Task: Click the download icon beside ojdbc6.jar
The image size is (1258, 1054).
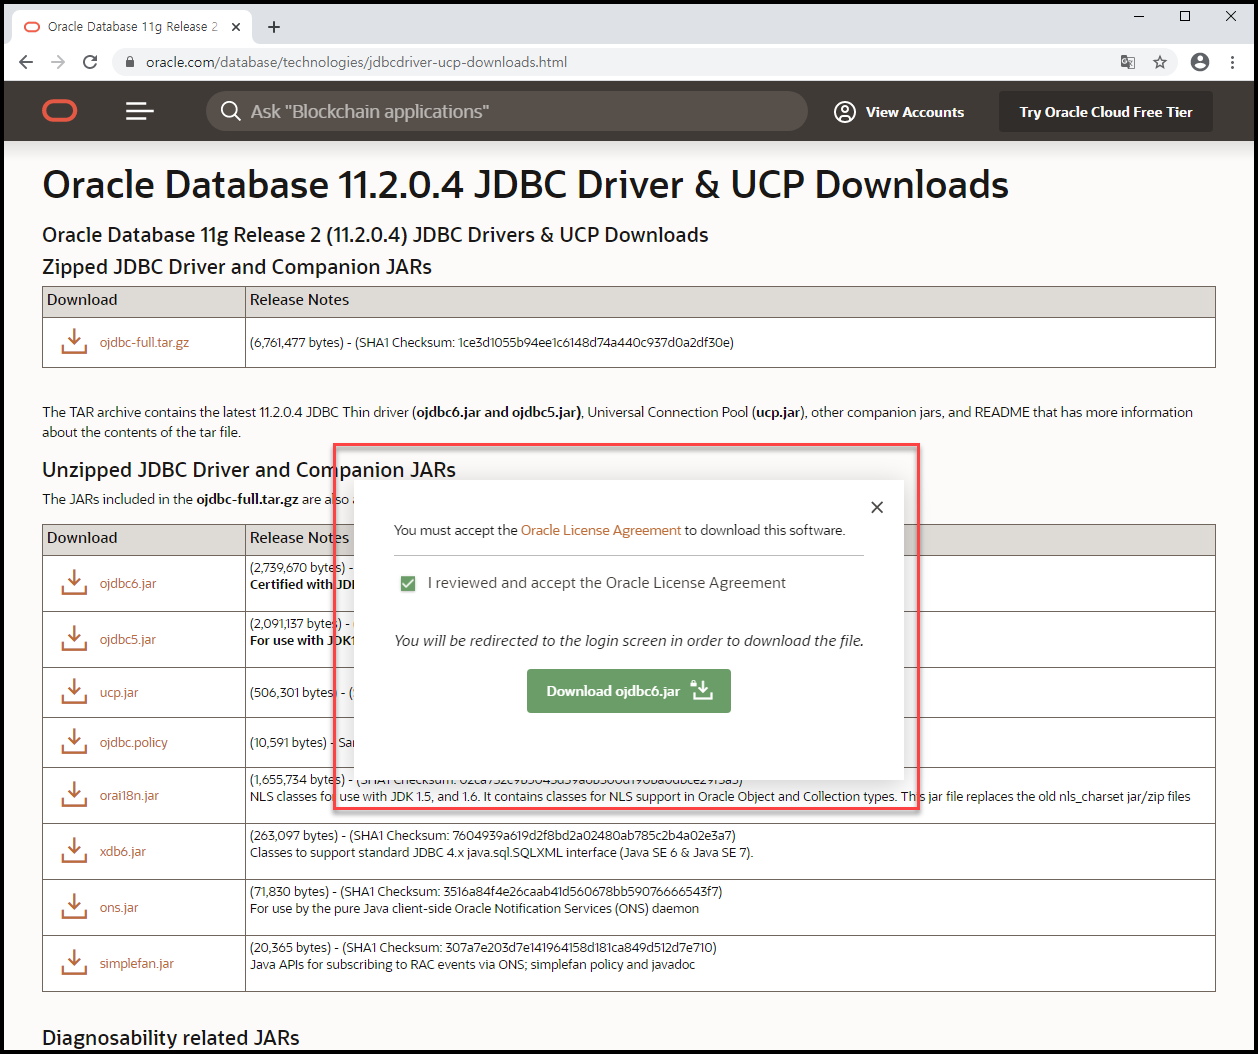Action: [74, 583]
